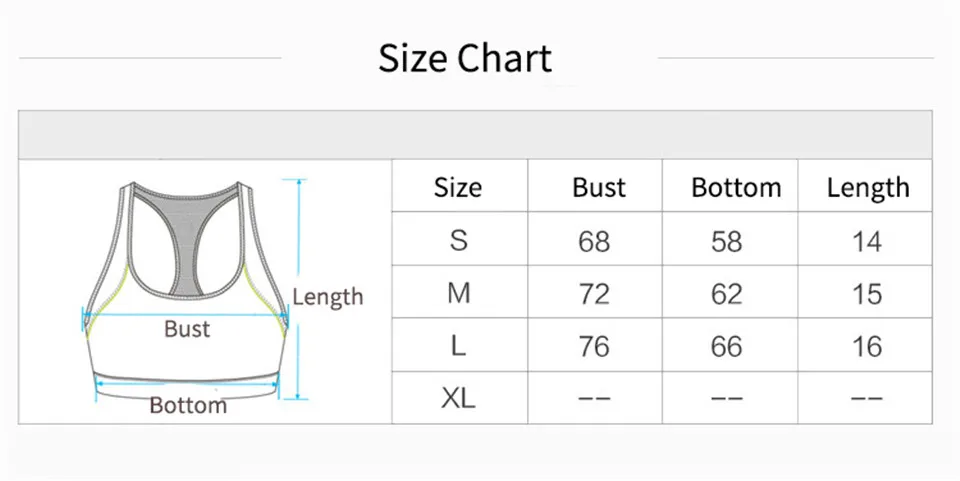Select bust value 72 for size M
This screenshot has width=960, height=481.
(594, 294)
